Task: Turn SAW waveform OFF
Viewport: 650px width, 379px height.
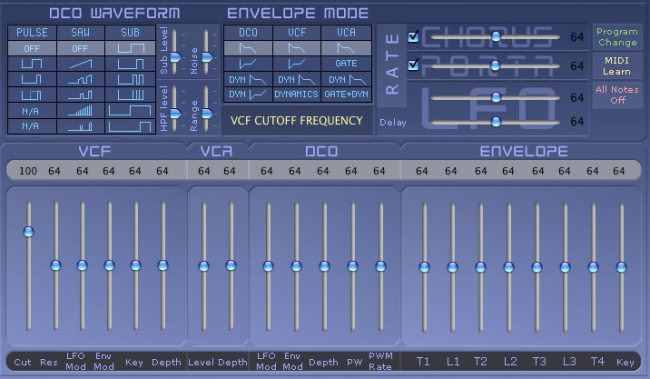Action: coord(80,48)
